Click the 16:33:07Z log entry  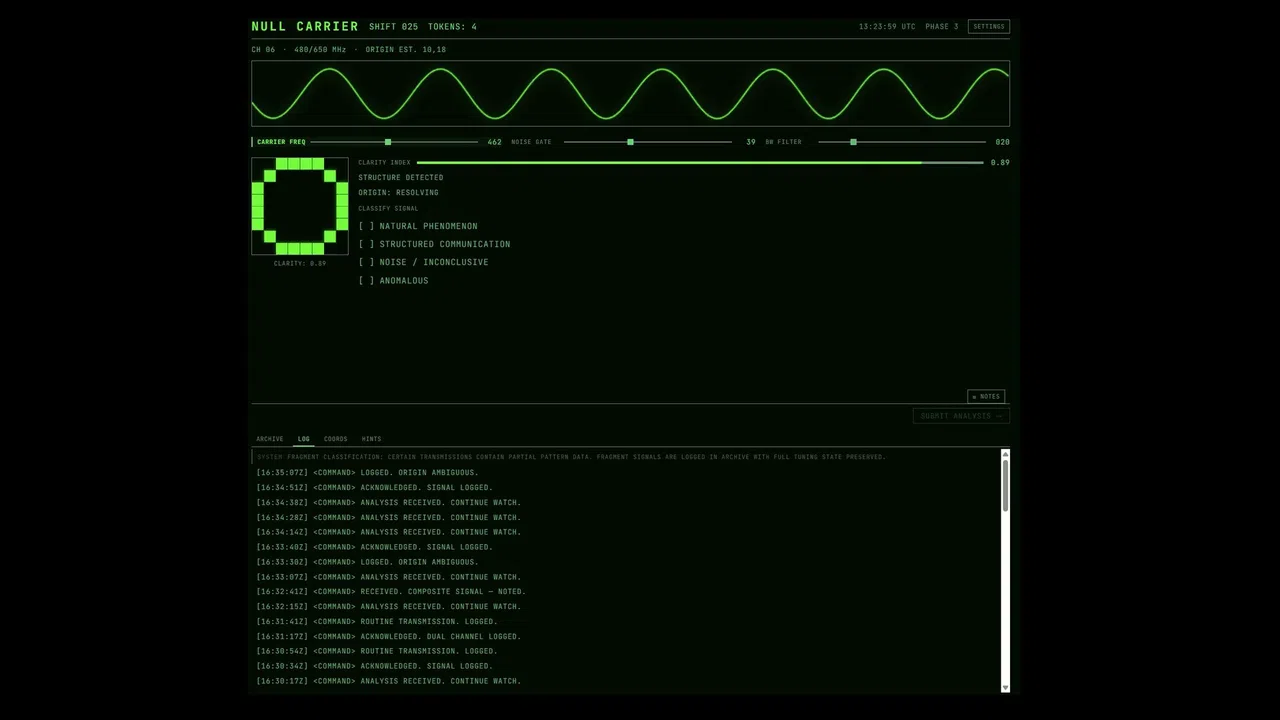(389, 577)
